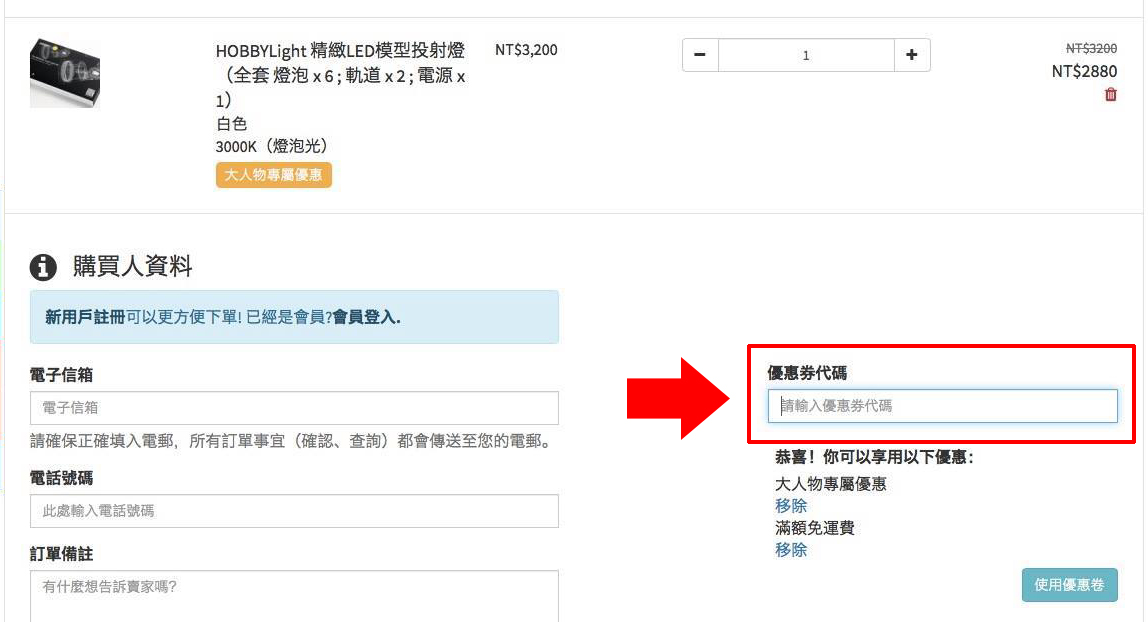Click the discounted price NT$2880
Image resolution: width=1148 pixels, height=622 pixels.
(1084, 71)
